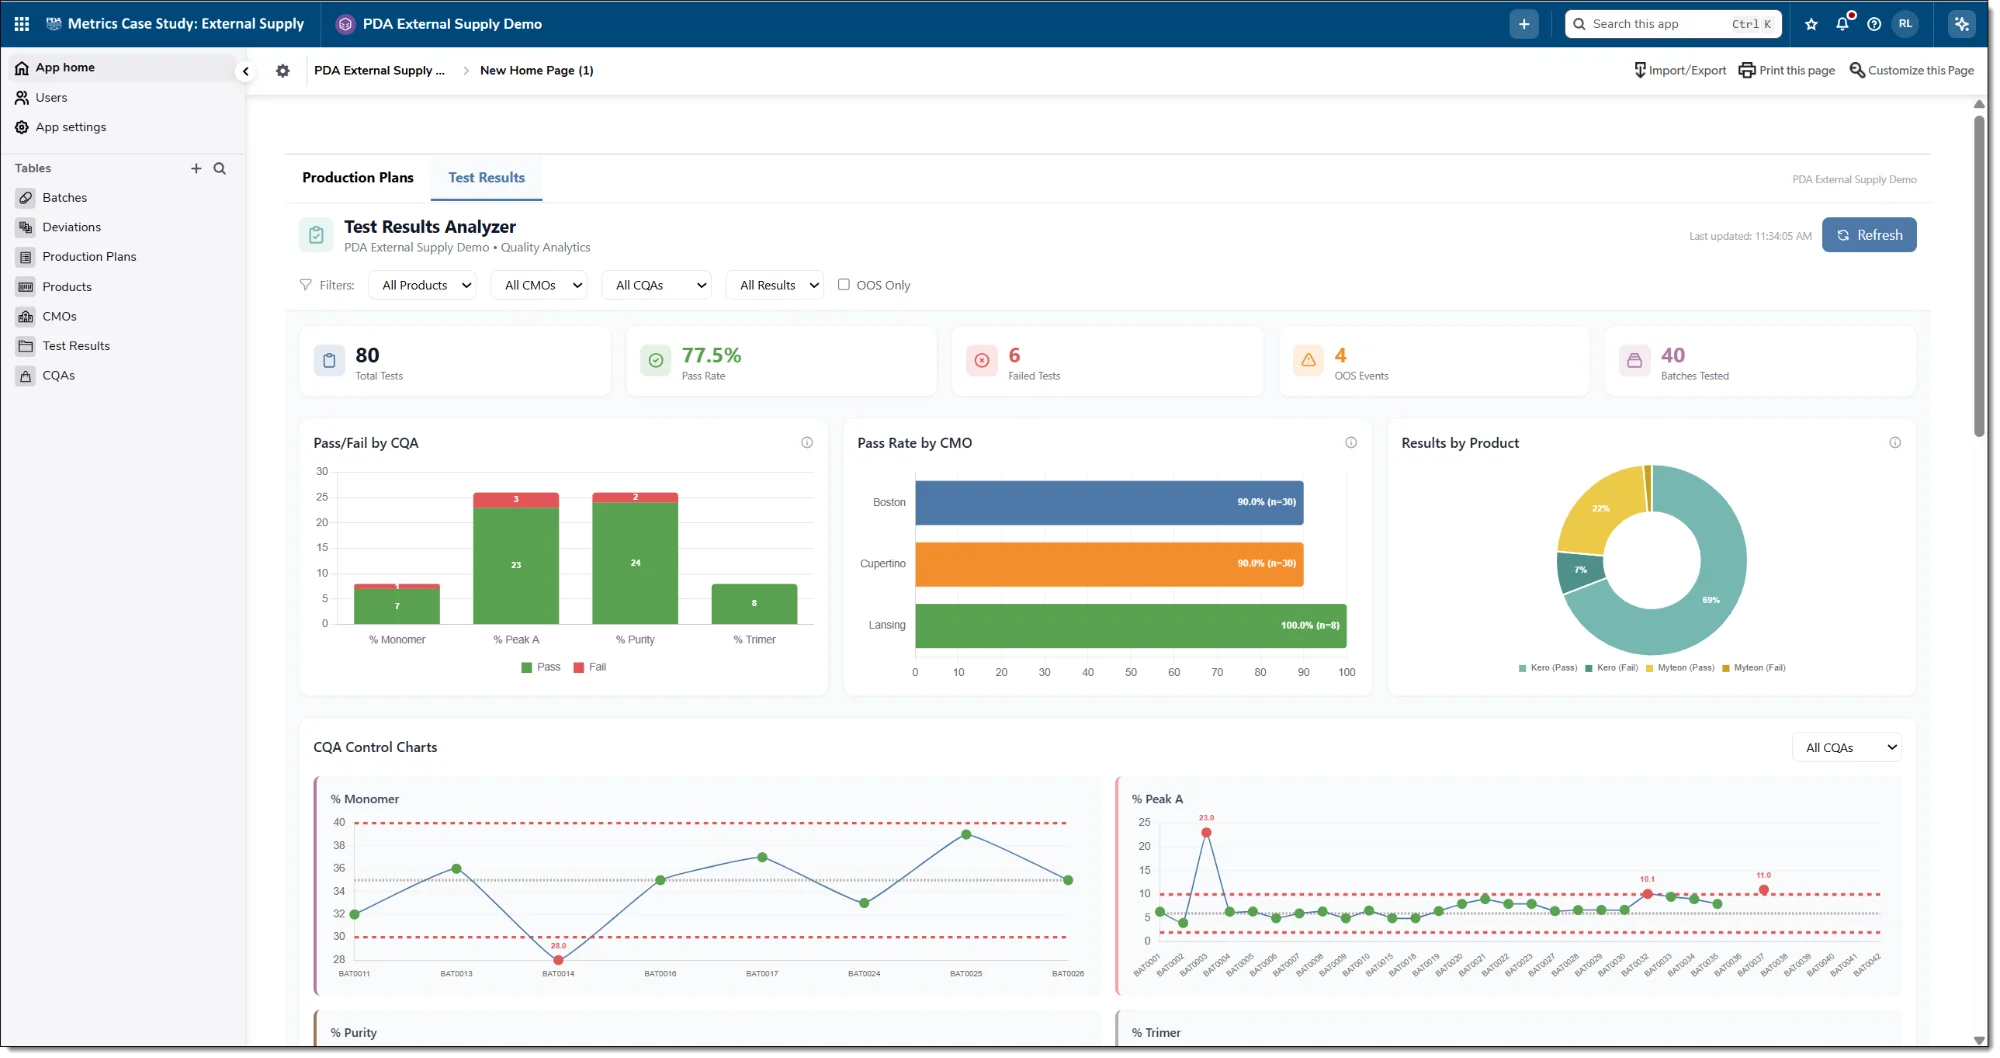The height and width of the screenshot is (1058, 2000).
Task: Switch to the Production Plans tab
Action: coord(357,178)
